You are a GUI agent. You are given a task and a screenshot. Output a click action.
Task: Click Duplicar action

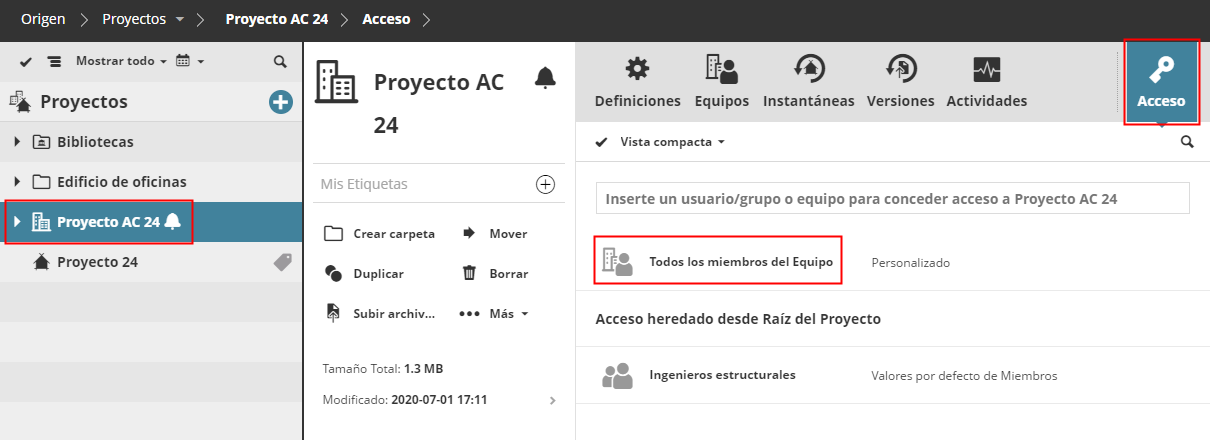pyautogui.click(x=364, y=273)
